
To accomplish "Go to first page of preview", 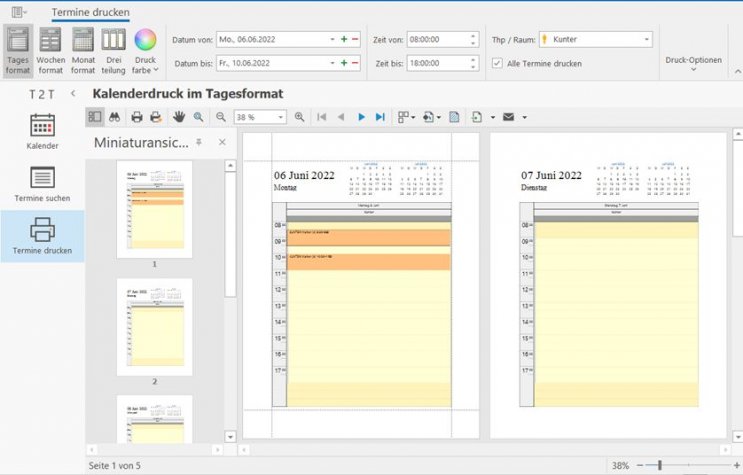I will tap(321, 117).
